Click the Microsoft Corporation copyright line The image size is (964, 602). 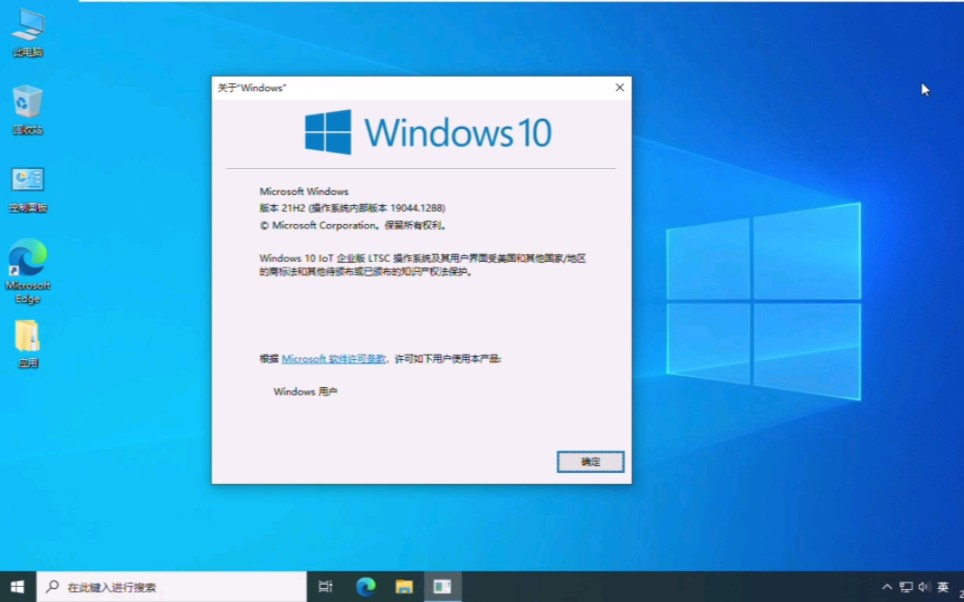[x=354, y=226]
